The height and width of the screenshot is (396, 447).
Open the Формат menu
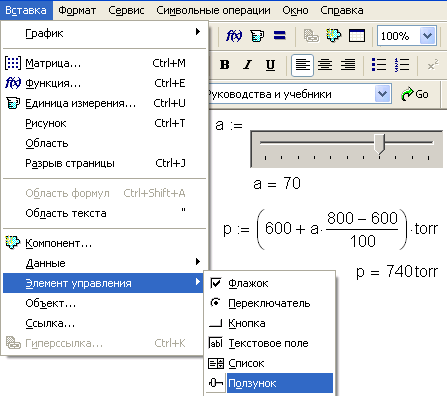(x=77, y=10)
